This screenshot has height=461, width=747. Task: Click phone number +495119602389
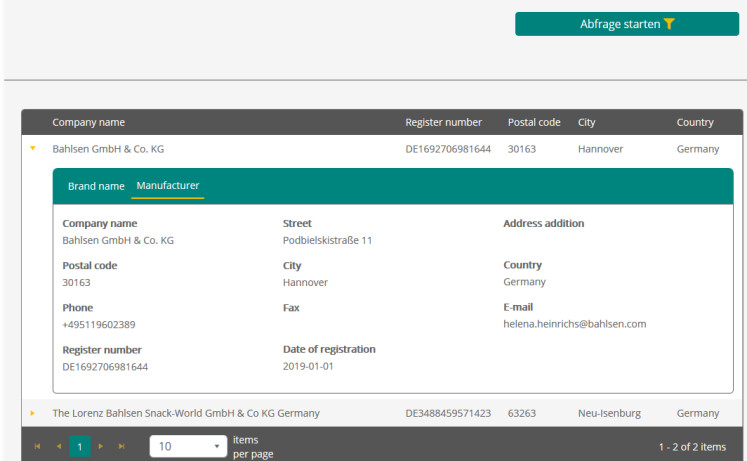tap(99, 325)
